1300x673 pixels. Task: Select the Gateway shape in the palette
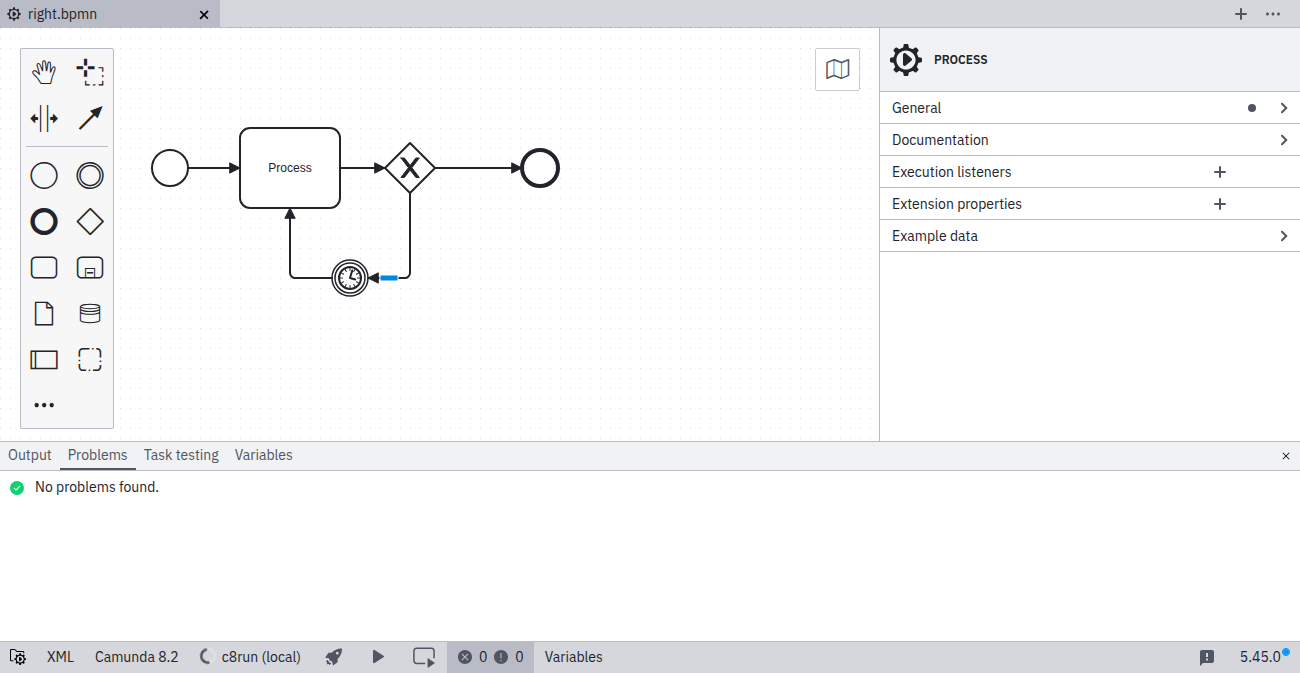(x=90, y=221)
